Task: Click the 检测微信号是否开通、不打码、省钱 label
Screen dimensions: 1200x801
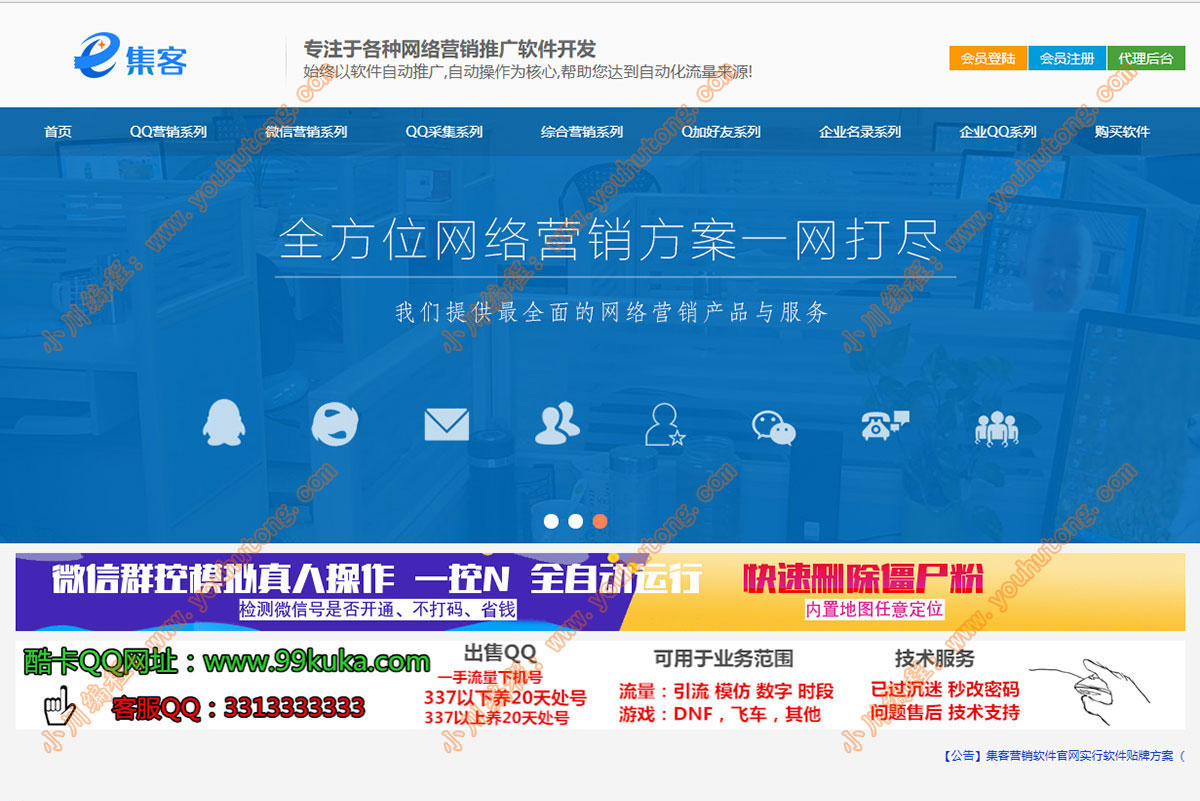Action: 378,609
